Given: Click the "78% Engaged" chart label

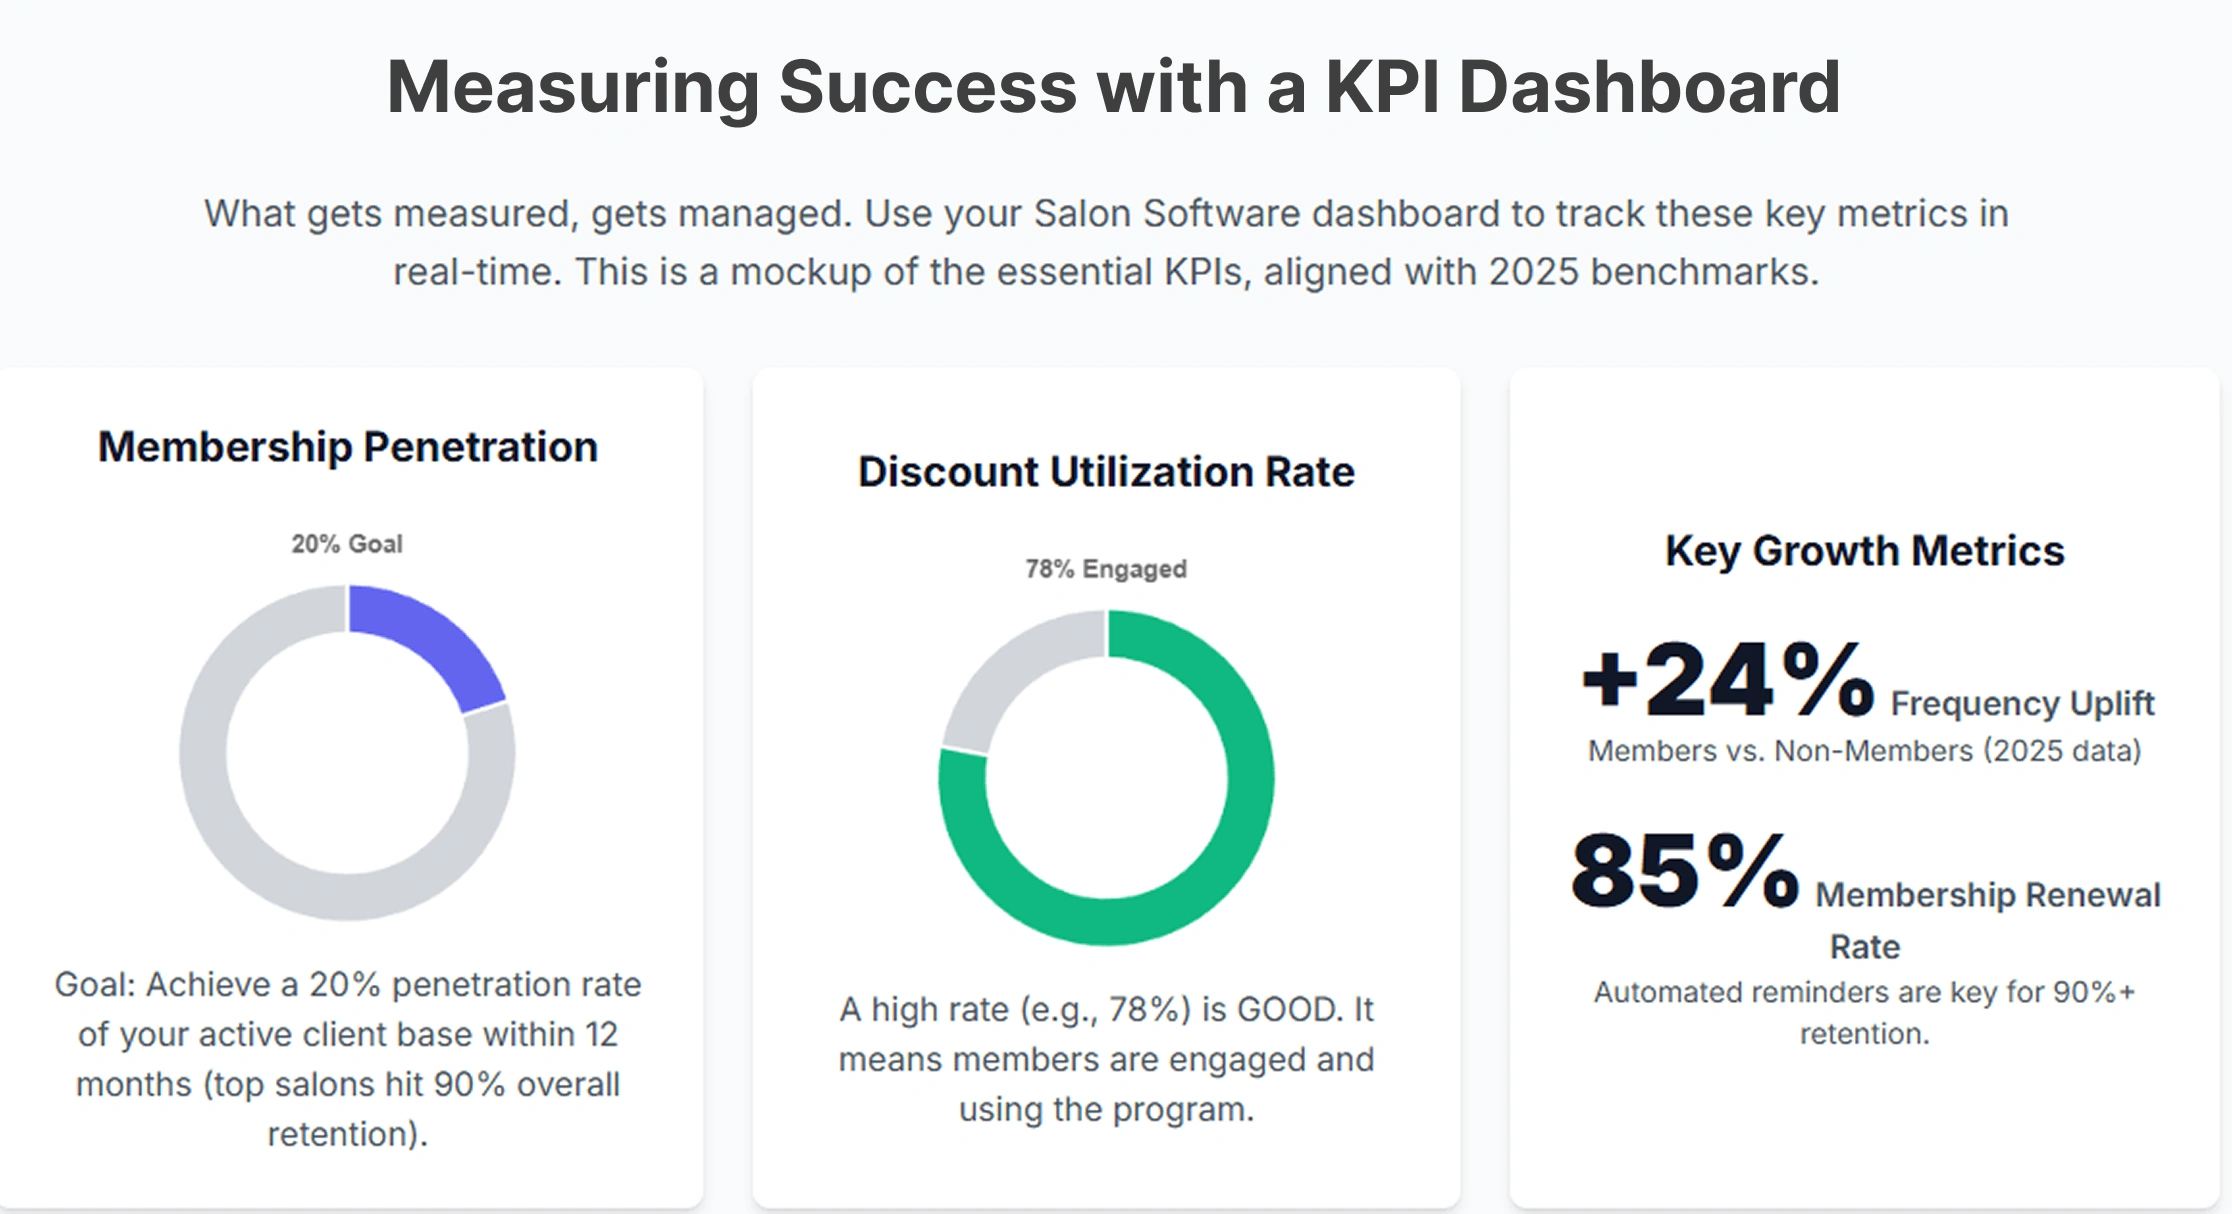Looking at the screenshot, I should click(x=1106, y=569).
